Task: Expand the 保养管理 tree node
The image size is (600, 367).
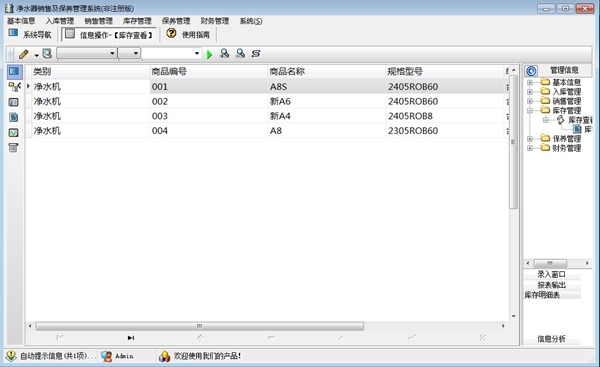Action: [530, 139]
